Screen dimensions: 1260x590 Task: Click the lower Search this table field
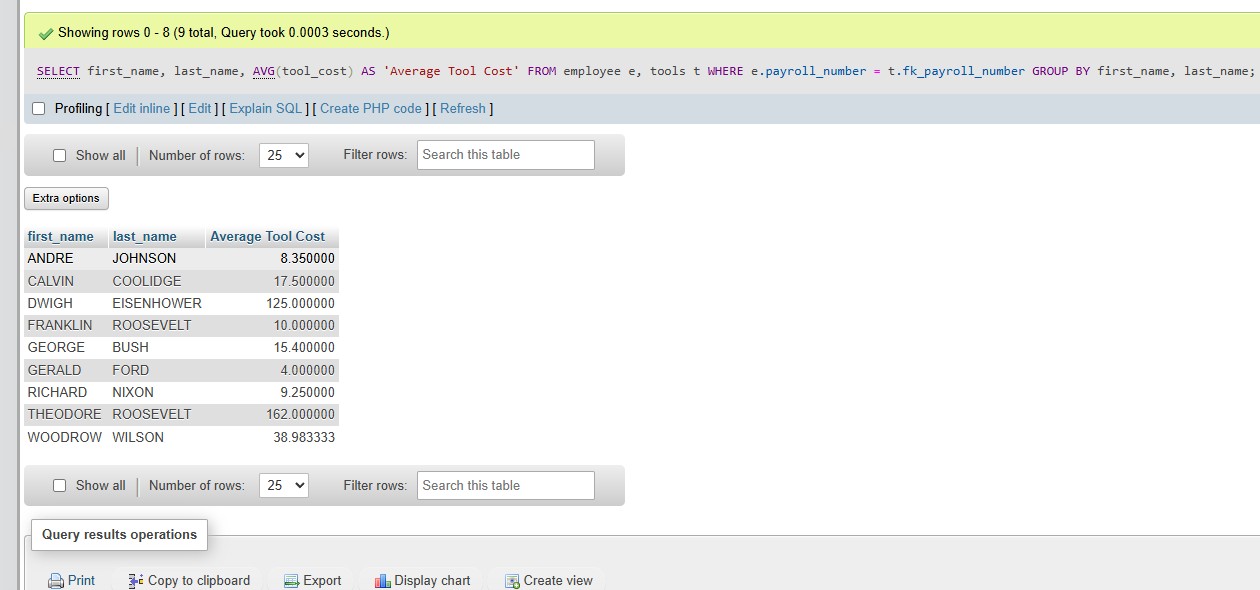point(505,485)
